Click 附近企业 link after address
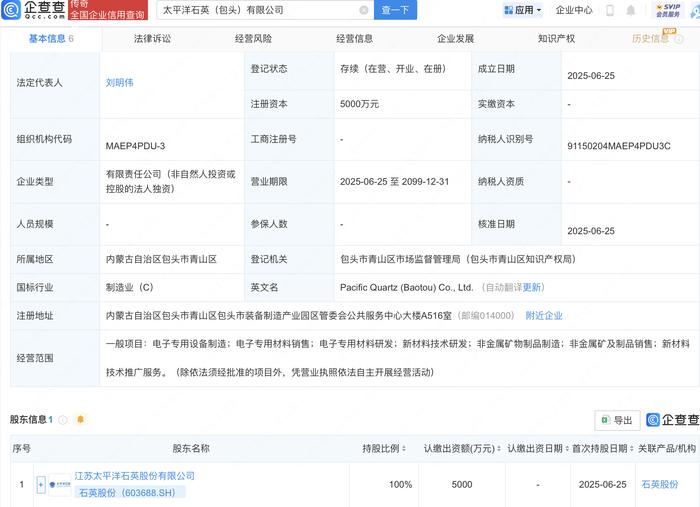The width and height of the screenshot is (700, 507). pyautogui.click(x=544, y=316)
